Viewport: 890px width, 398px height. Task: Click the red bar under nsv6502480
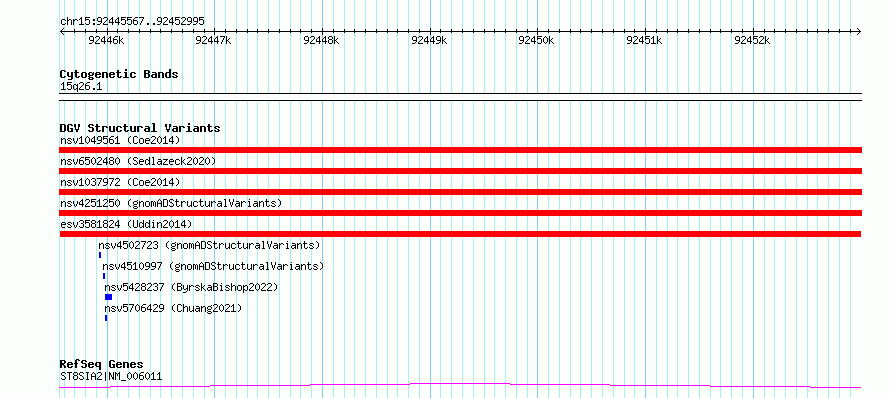460,171
